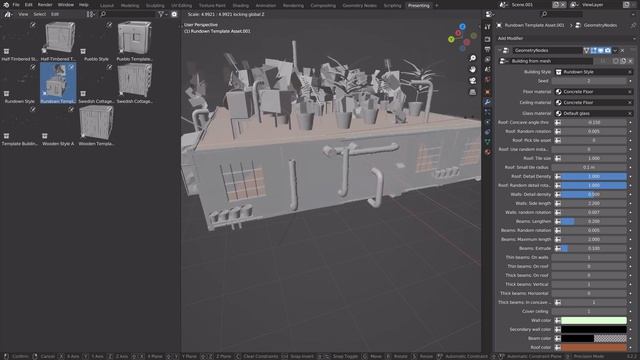Adjust the Walls: Detail density slider

593,194
